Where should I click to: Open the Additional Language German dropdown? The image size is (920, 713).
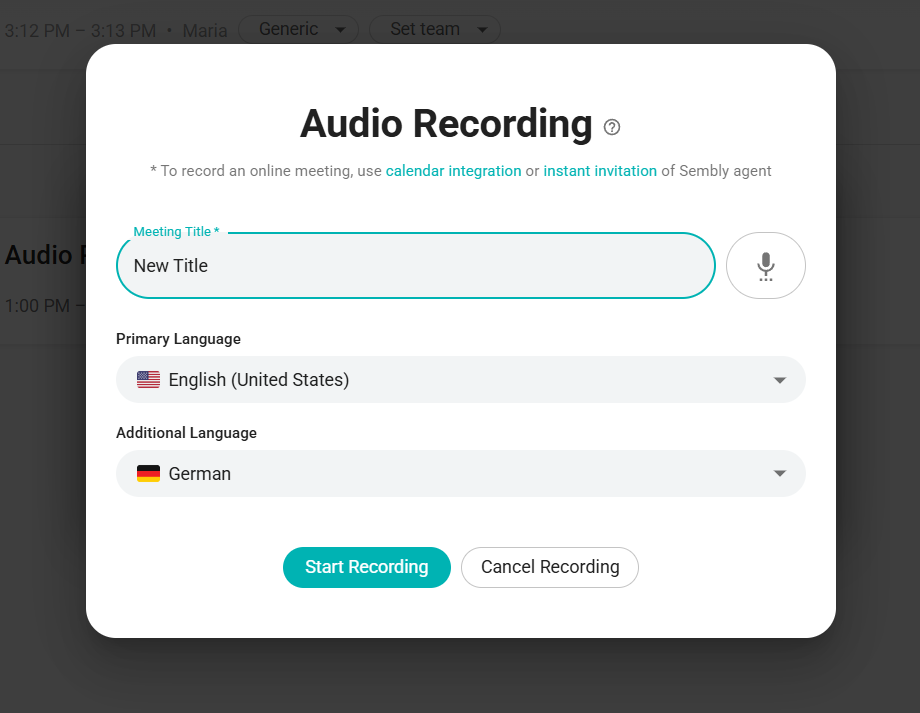click(460, 474)
